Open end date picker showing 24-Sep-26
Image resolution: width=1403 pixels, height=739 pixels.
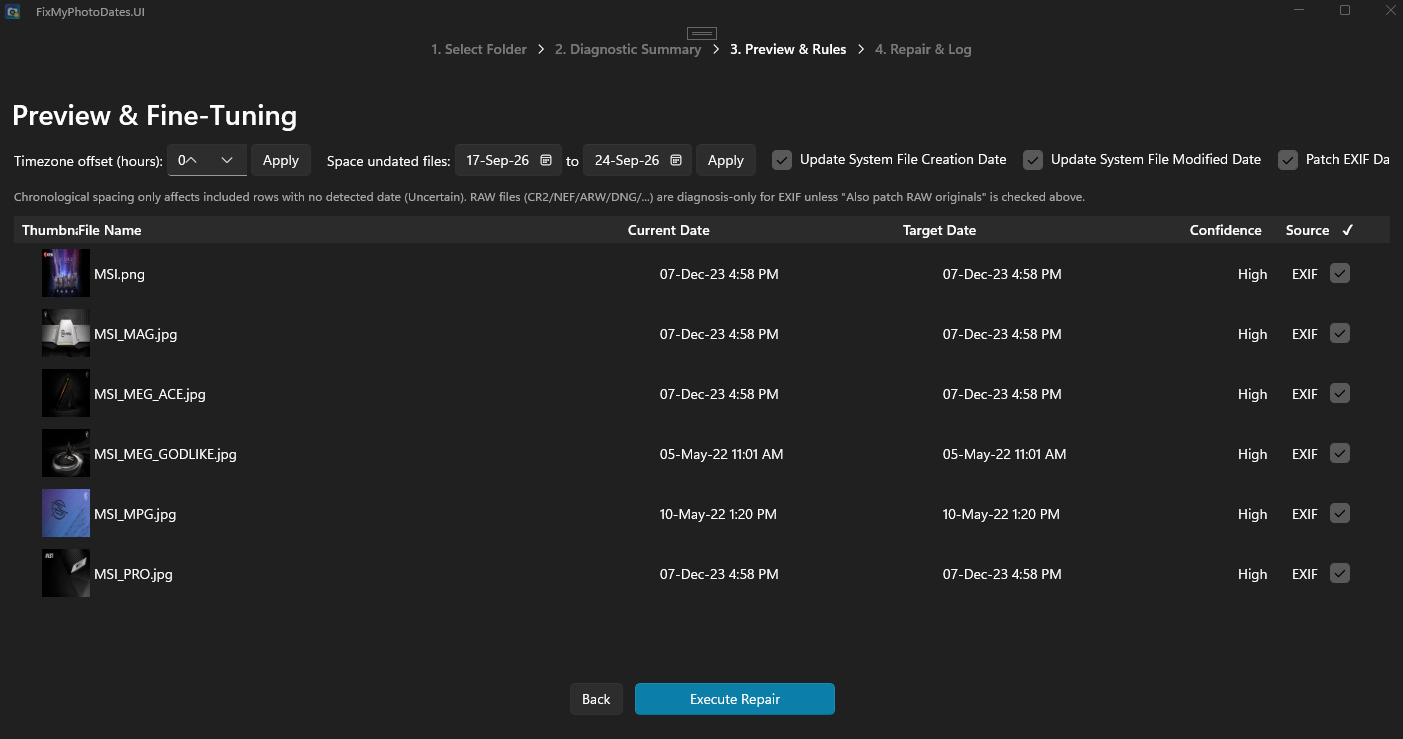click(x=637, y=160)
